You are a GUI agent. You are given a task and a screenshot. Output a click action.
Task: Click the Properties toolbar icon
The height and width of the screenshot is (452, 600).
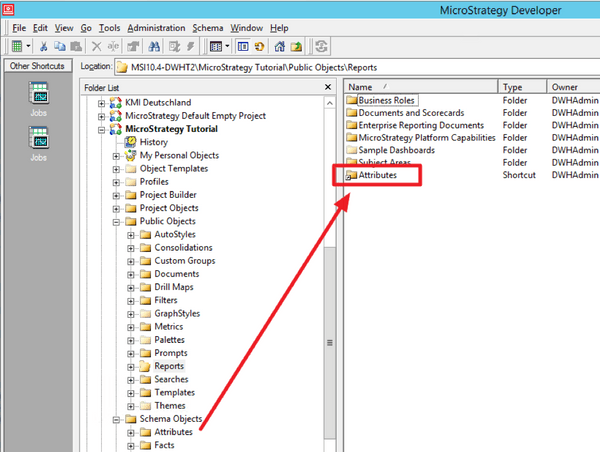pyautogui.click(x=133, y=46)
